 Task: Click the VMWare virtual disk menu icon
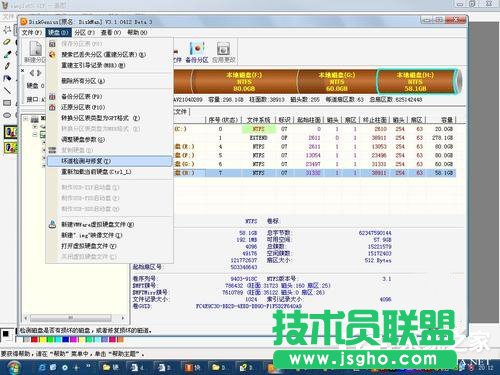pos(52,224)
